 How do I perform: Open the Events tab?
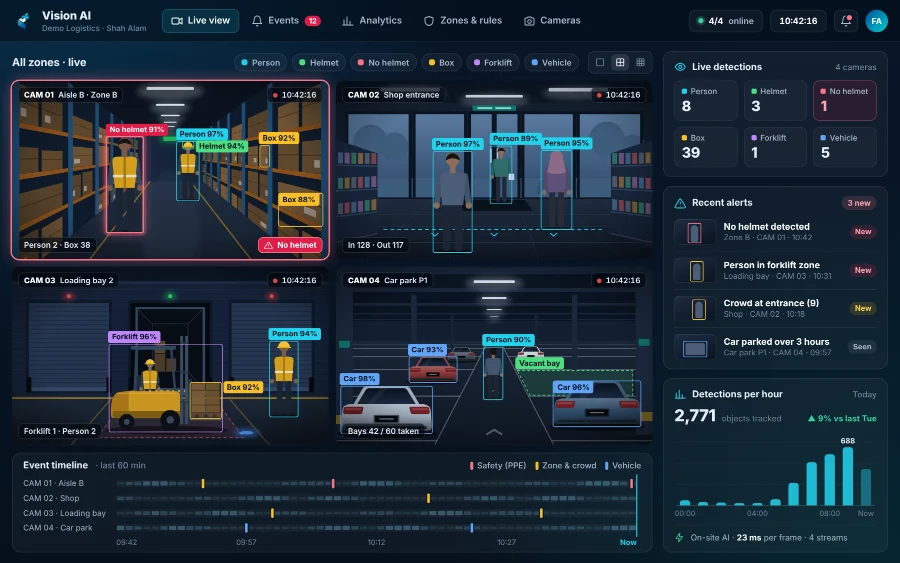click(x=286, y=21)
